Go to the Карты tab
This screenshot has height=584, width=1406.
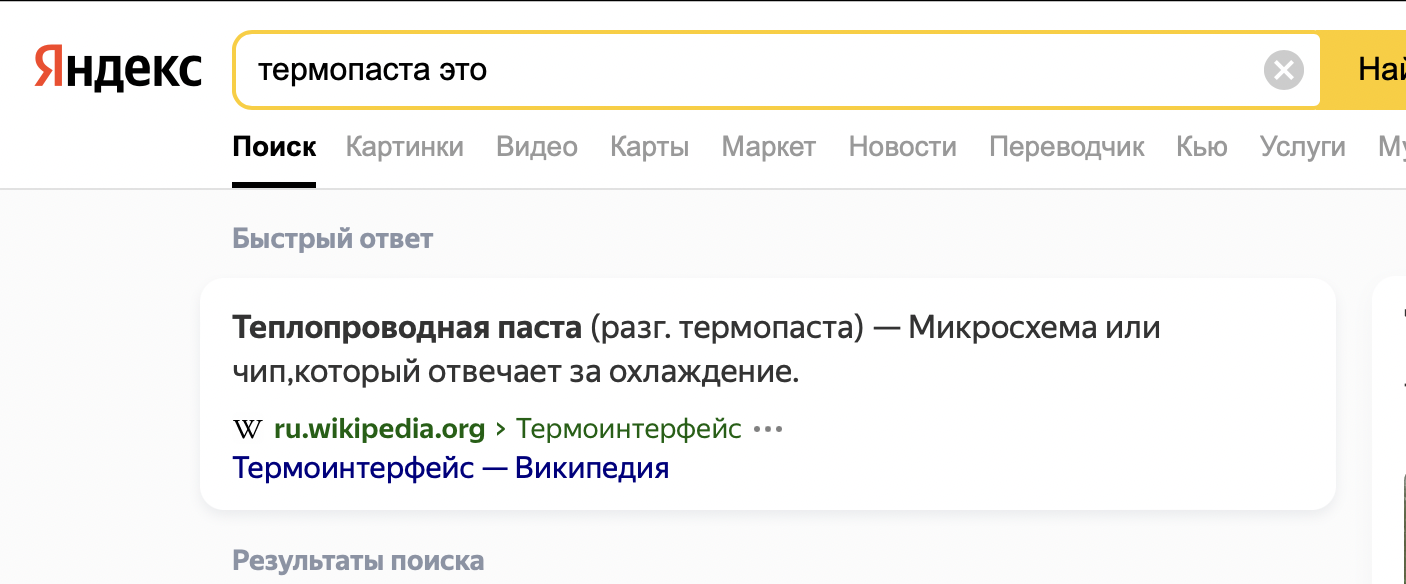coord(649,147)
